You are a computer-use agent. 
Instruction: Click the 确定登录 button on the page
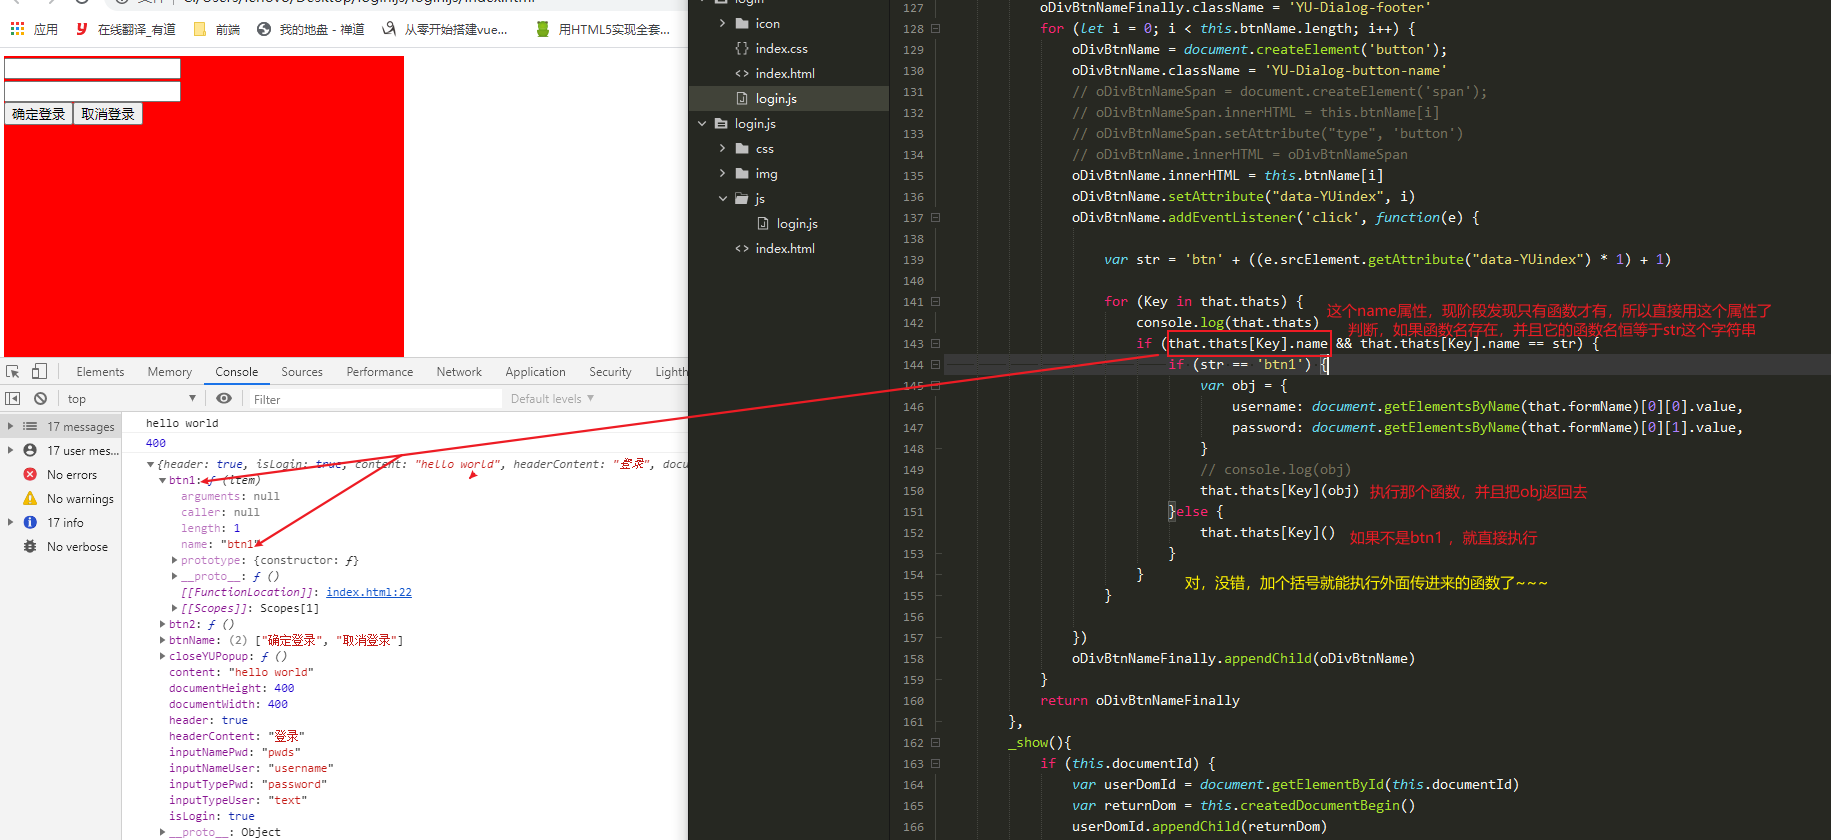click(x=39, y=114)
